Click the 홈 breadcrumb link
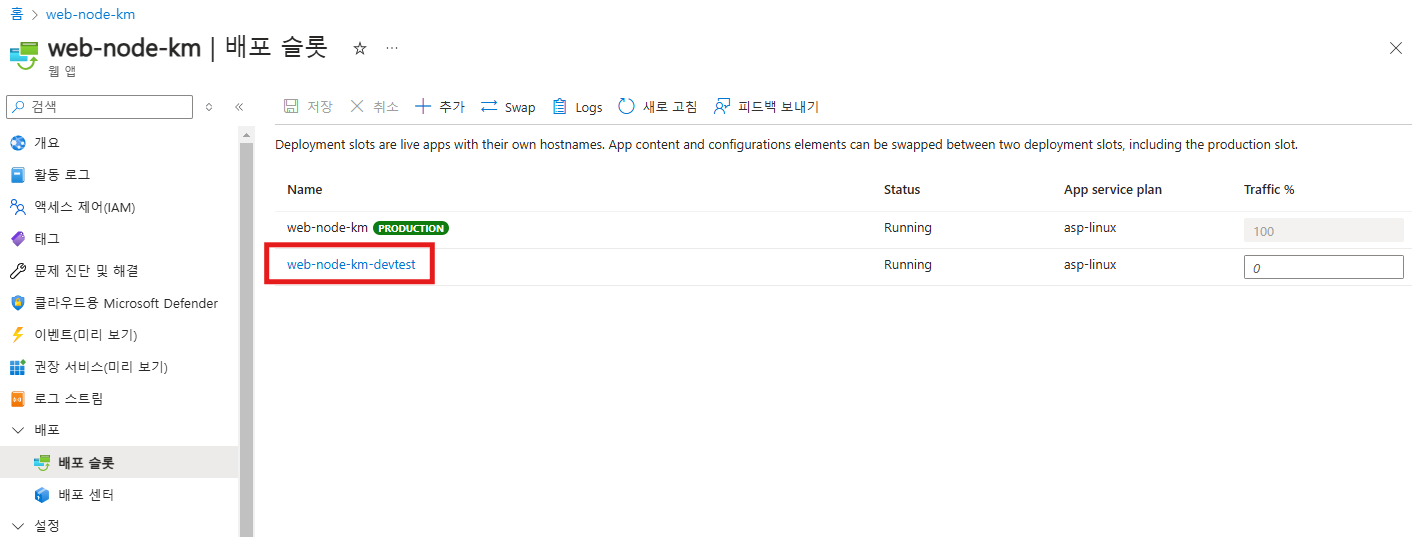 pos(16,14)
